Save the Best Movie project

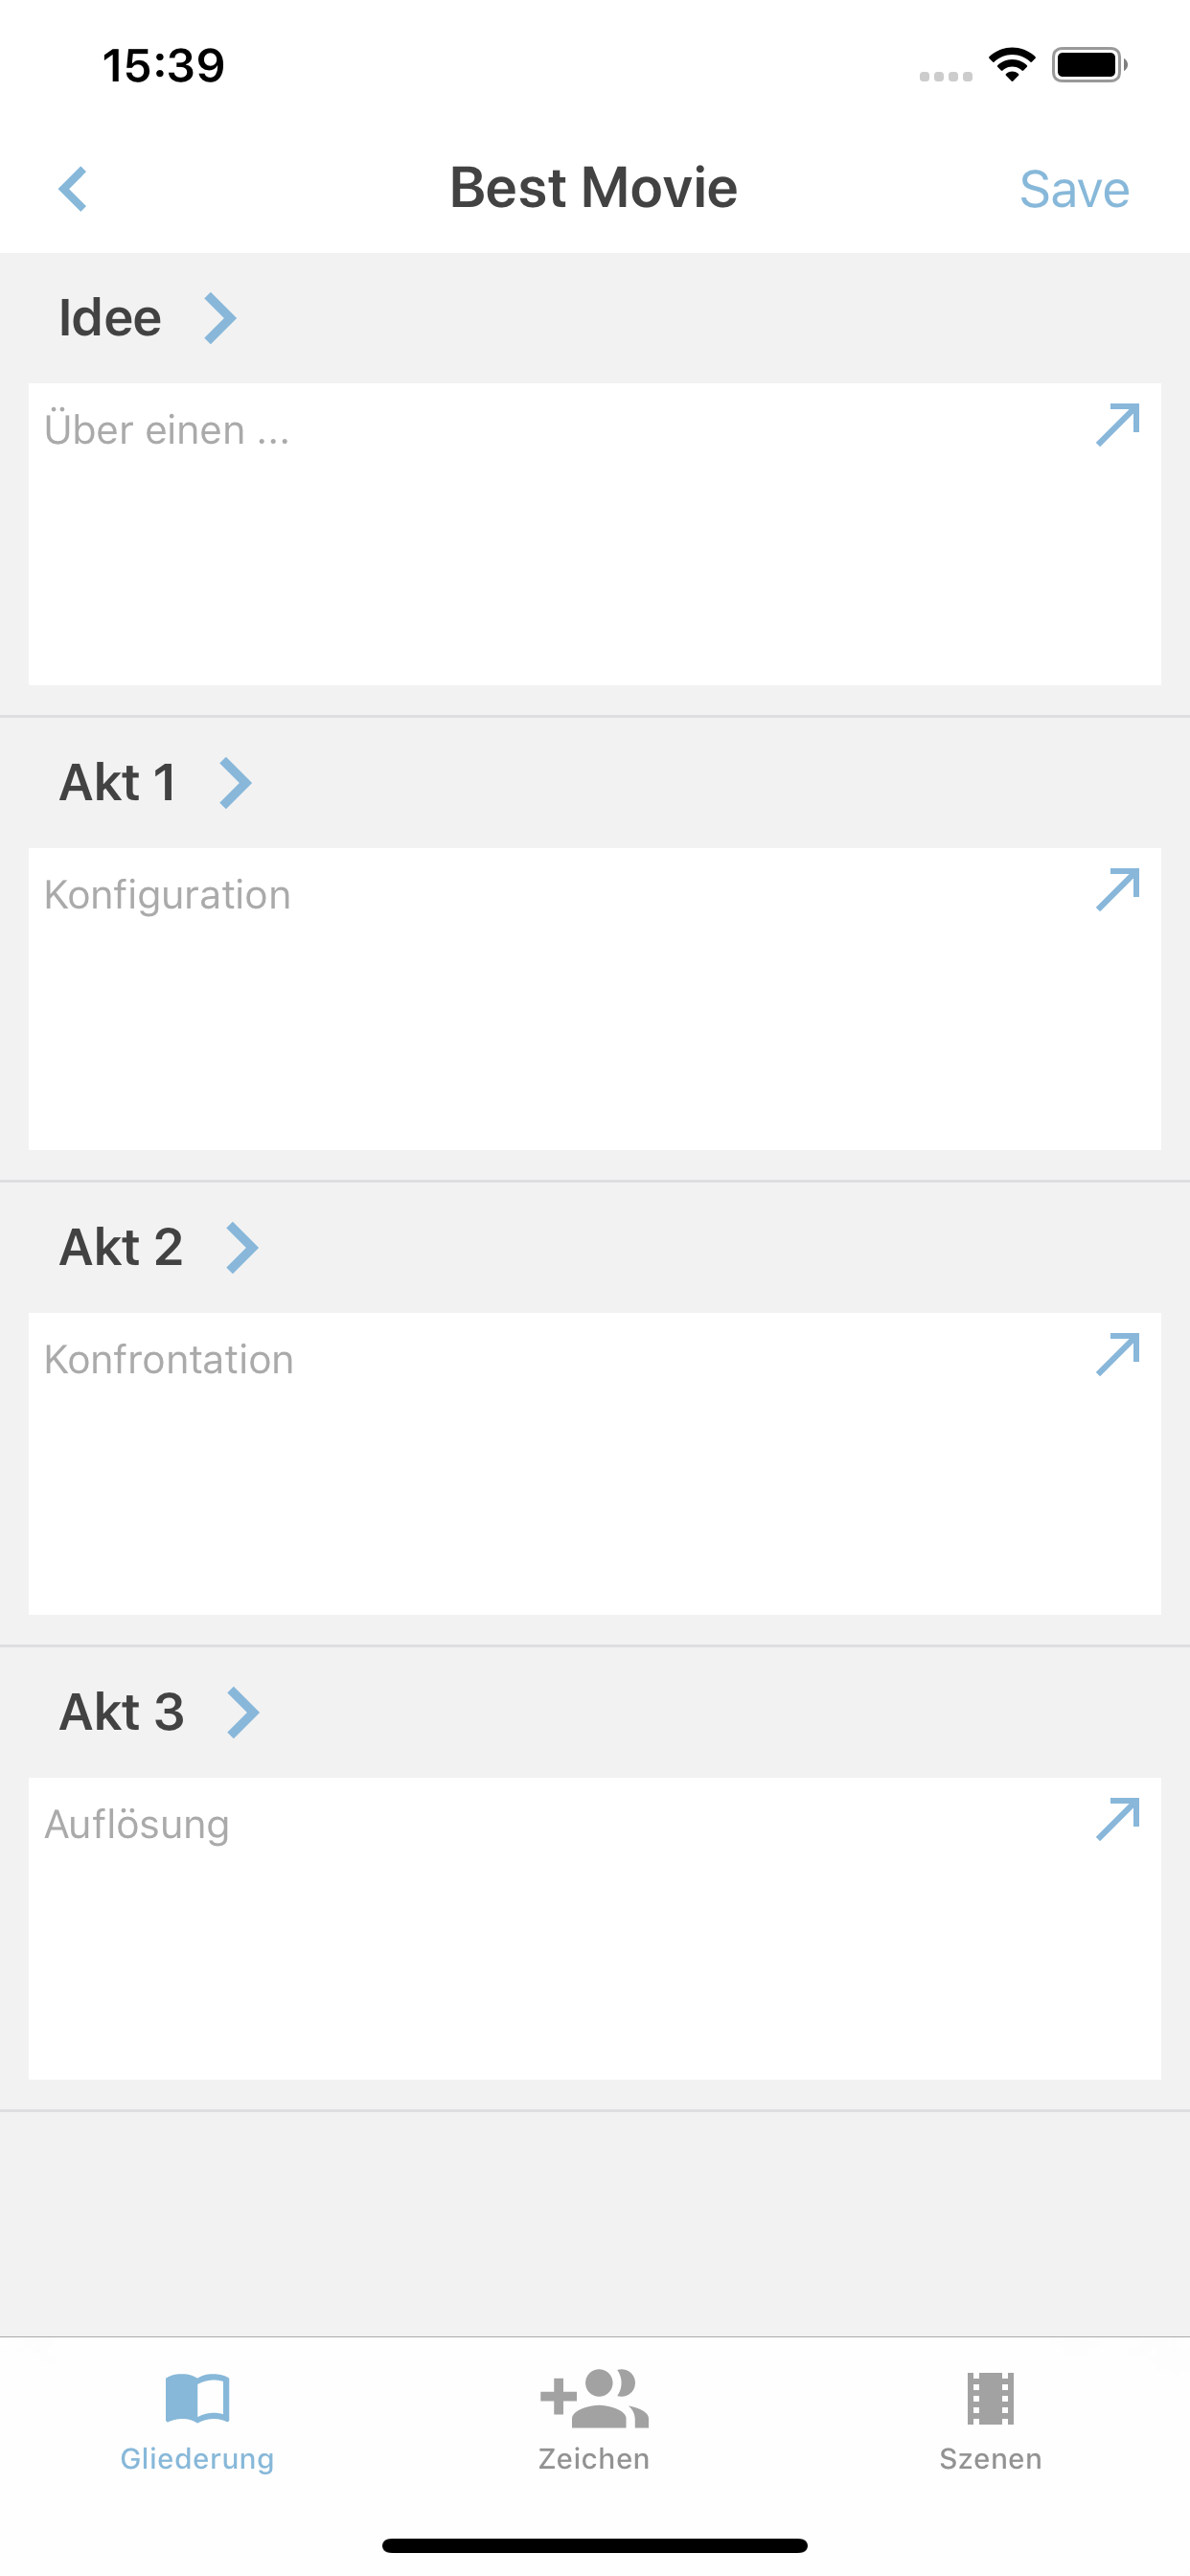tap(1074, 189)
